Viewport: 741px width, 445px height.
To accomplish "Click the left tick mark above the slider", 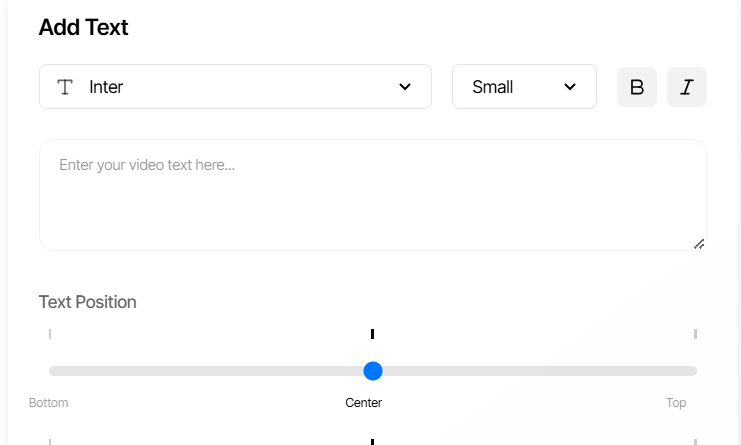I will (50, 334).
